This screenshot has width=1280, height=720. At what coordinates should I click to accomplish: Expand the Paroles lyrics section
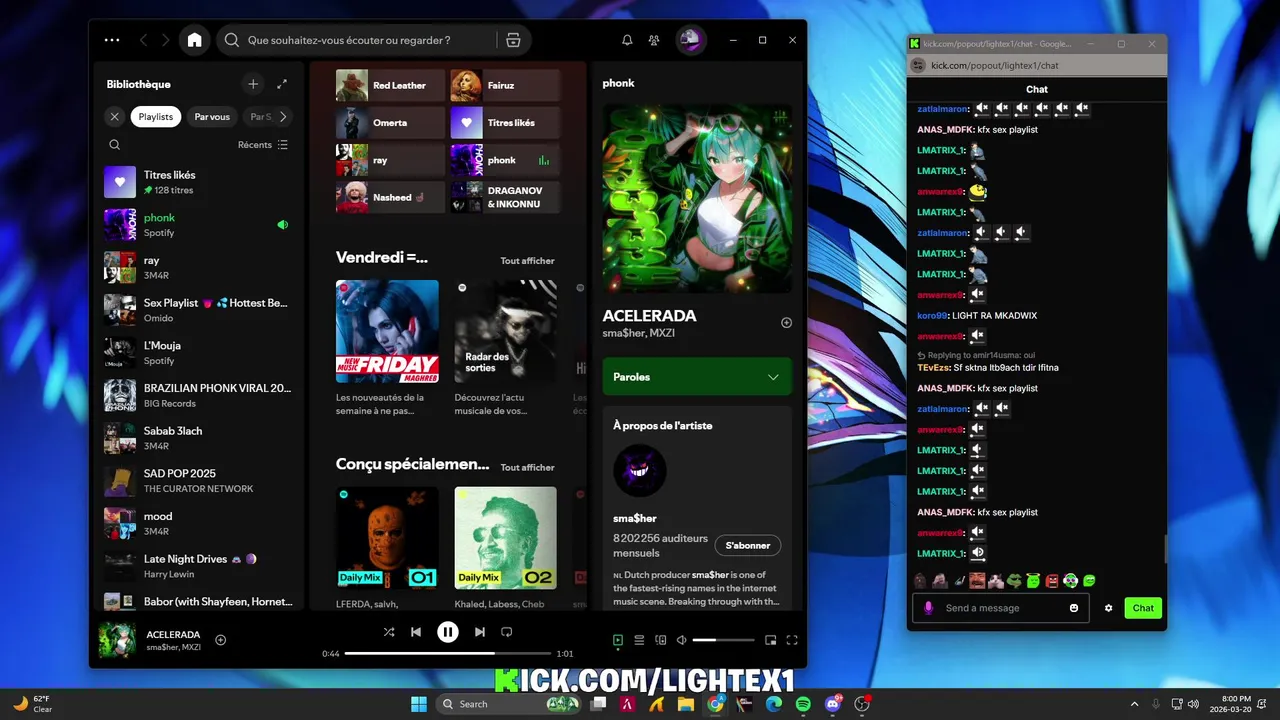(697, 377)
